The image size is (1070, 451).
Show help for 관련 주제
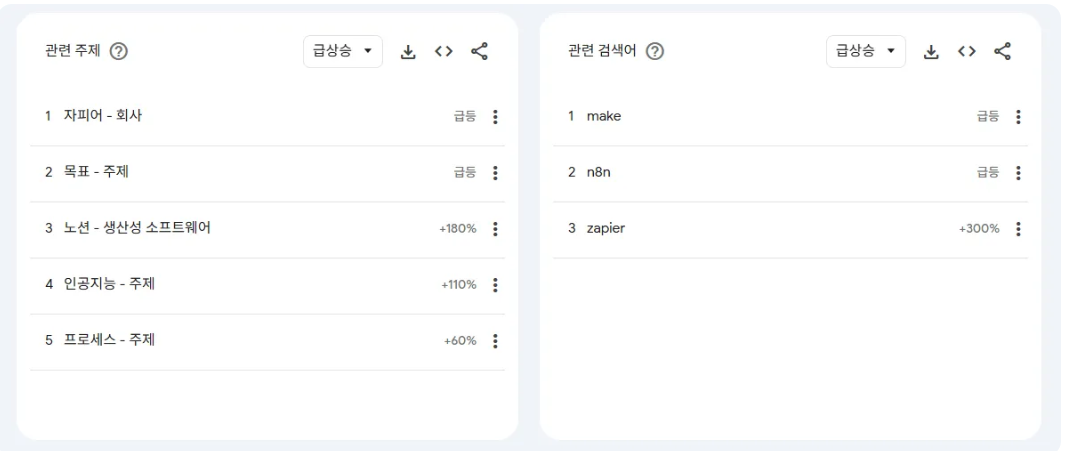[119, 51]
